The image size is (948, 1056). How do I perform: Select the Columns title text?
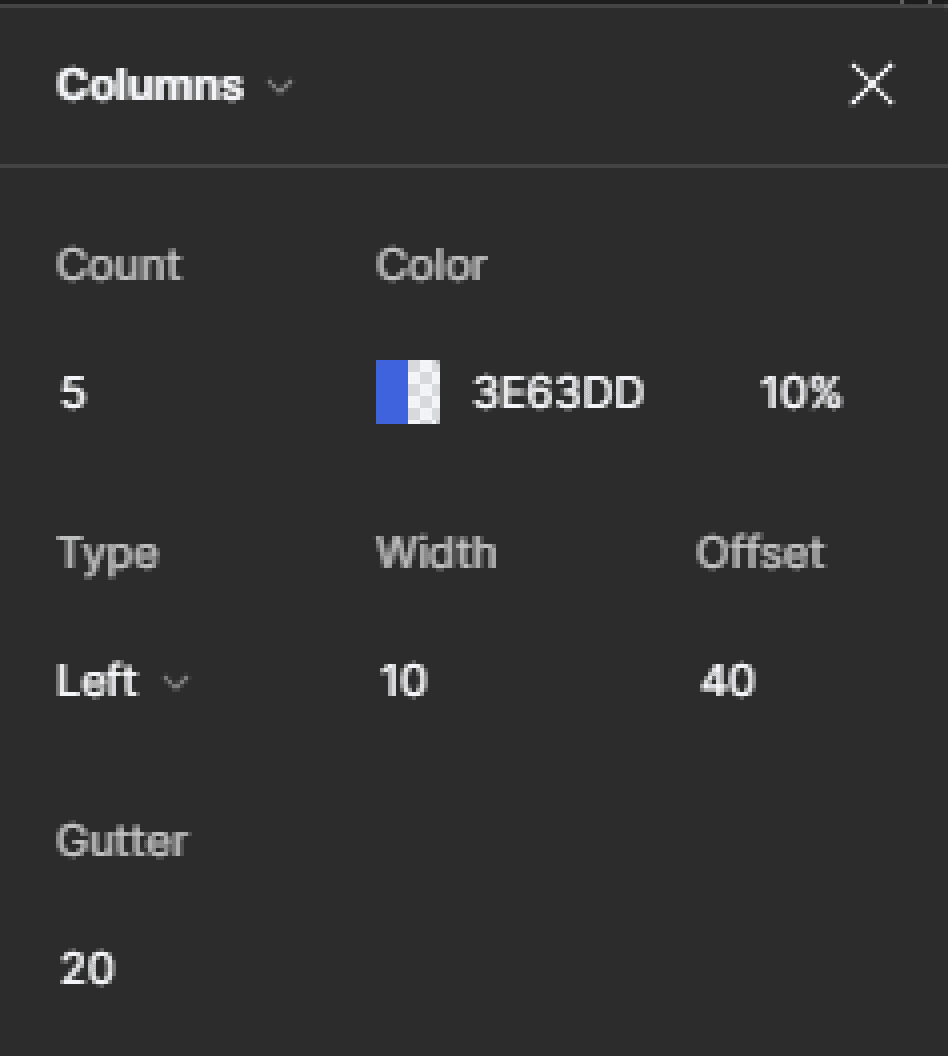[x=149, y=86]
